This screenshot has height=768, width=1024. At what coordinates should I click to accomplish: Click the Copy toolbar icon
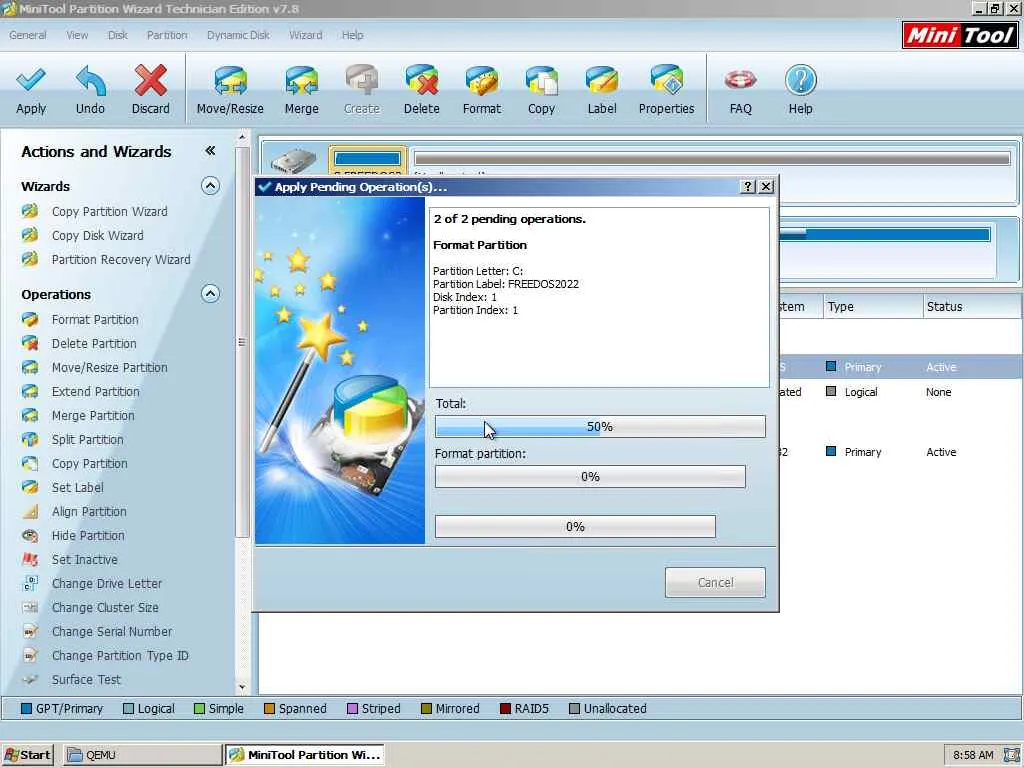(x=541, y=81)
